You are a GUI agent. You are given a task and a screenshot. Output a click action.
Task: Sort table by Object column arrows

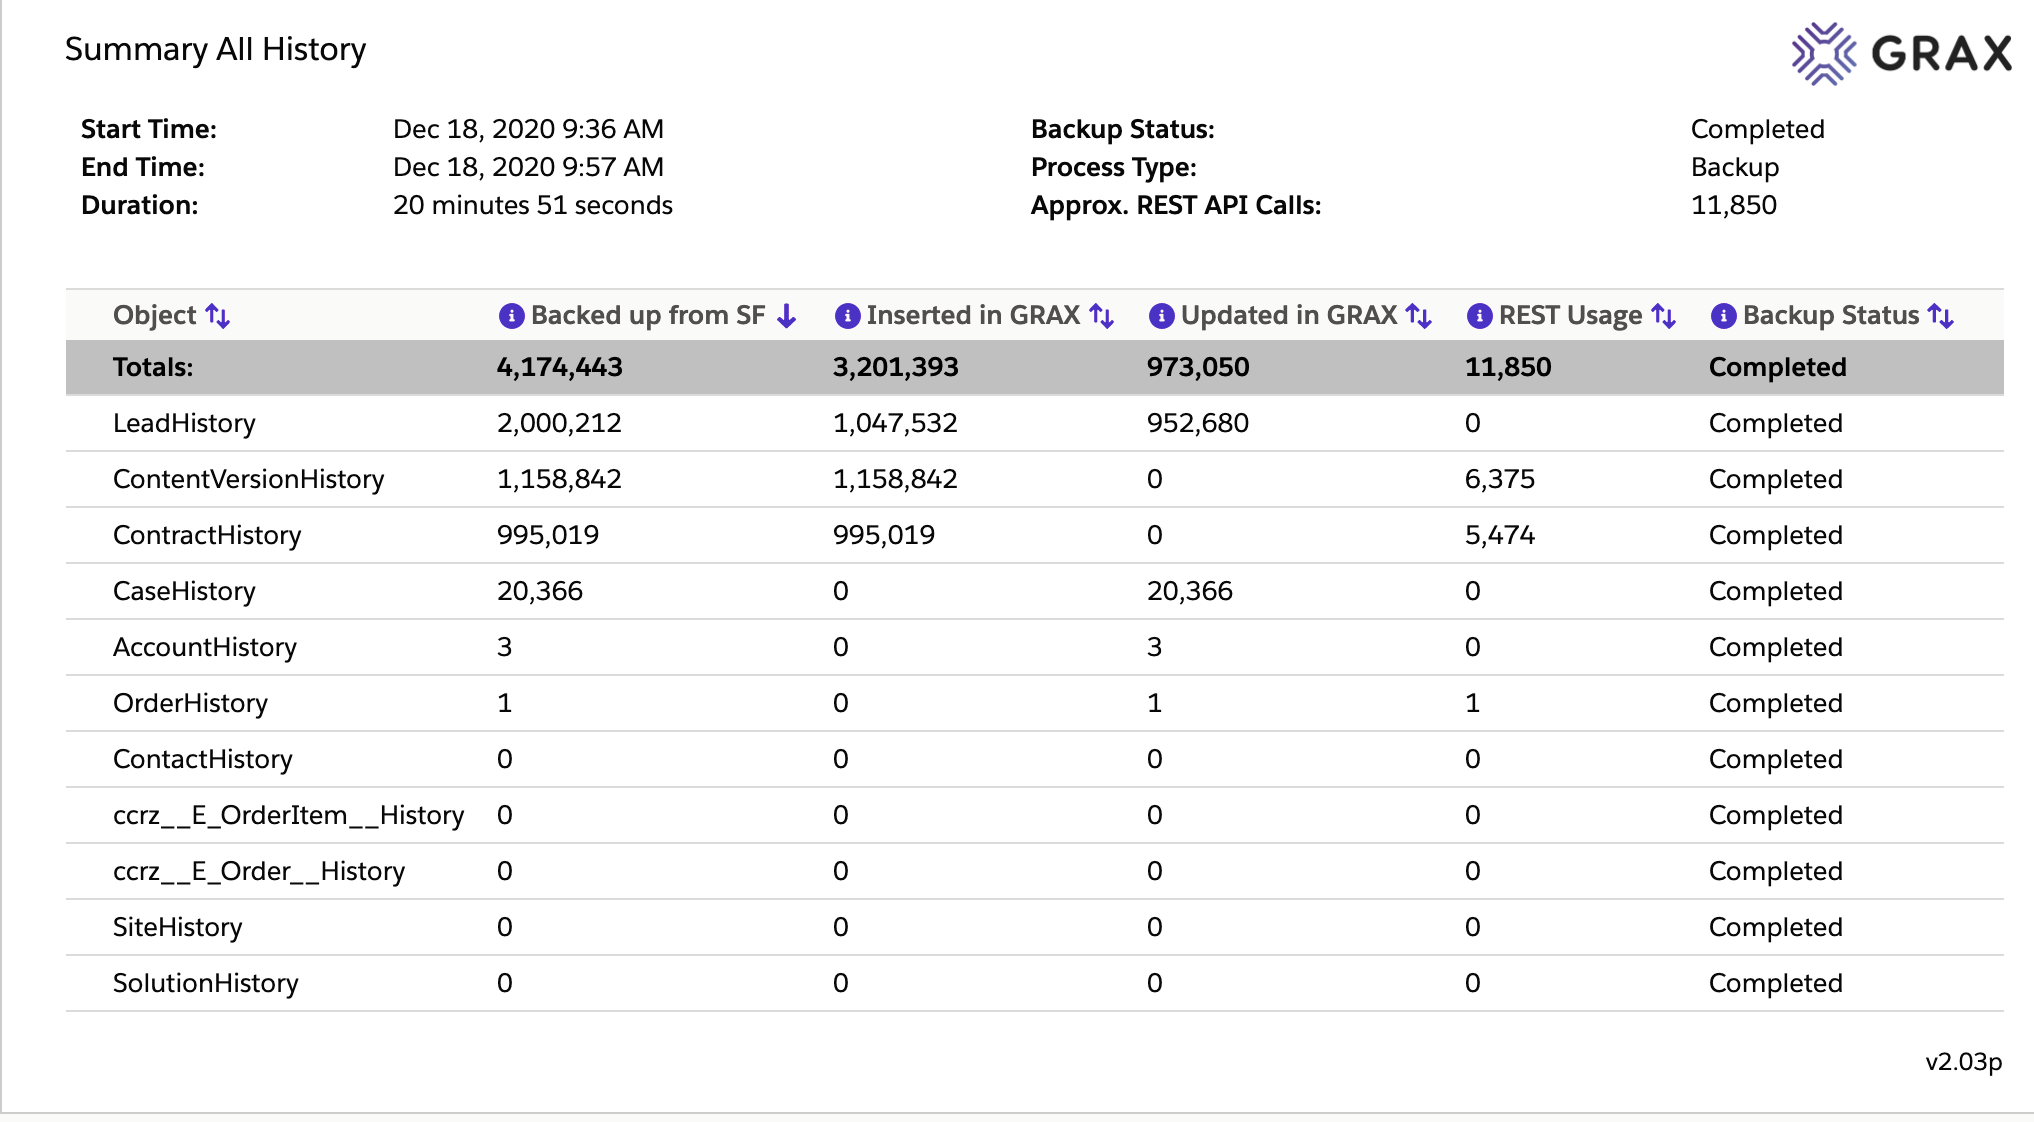tap(218, 316)
